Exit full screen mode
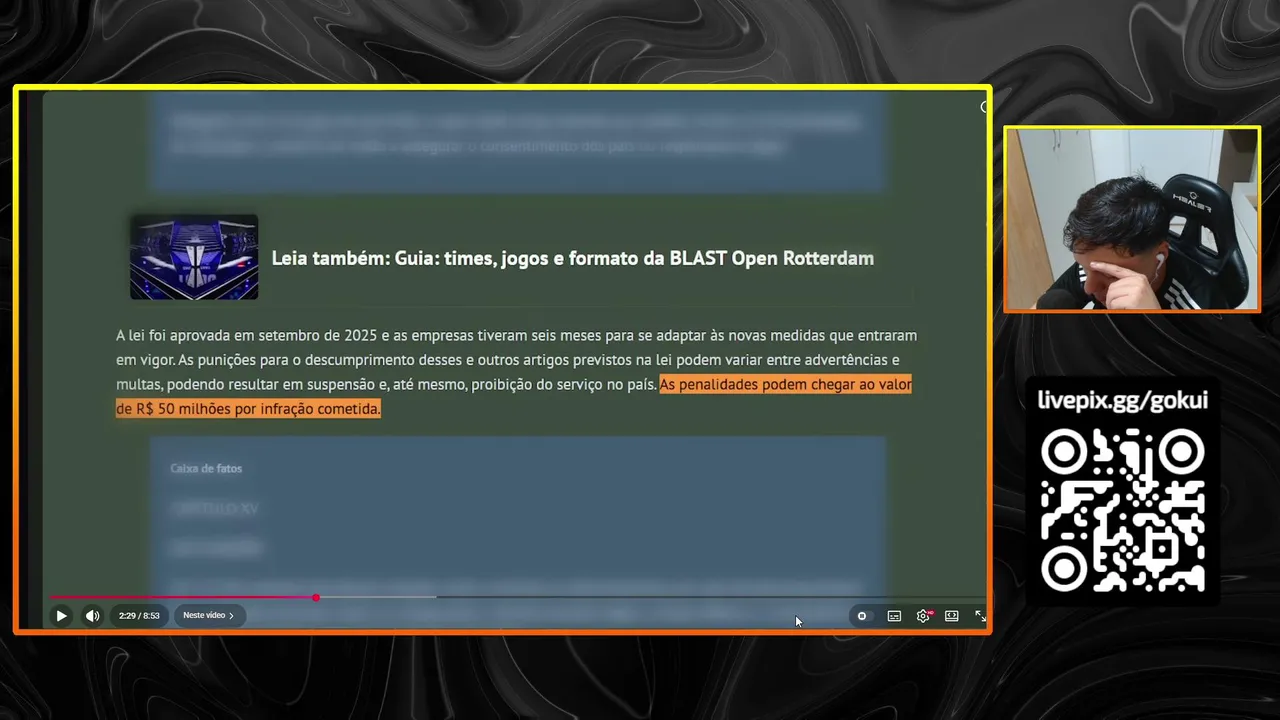This screenshot has width=1280, height=720. tap(980, 616)
